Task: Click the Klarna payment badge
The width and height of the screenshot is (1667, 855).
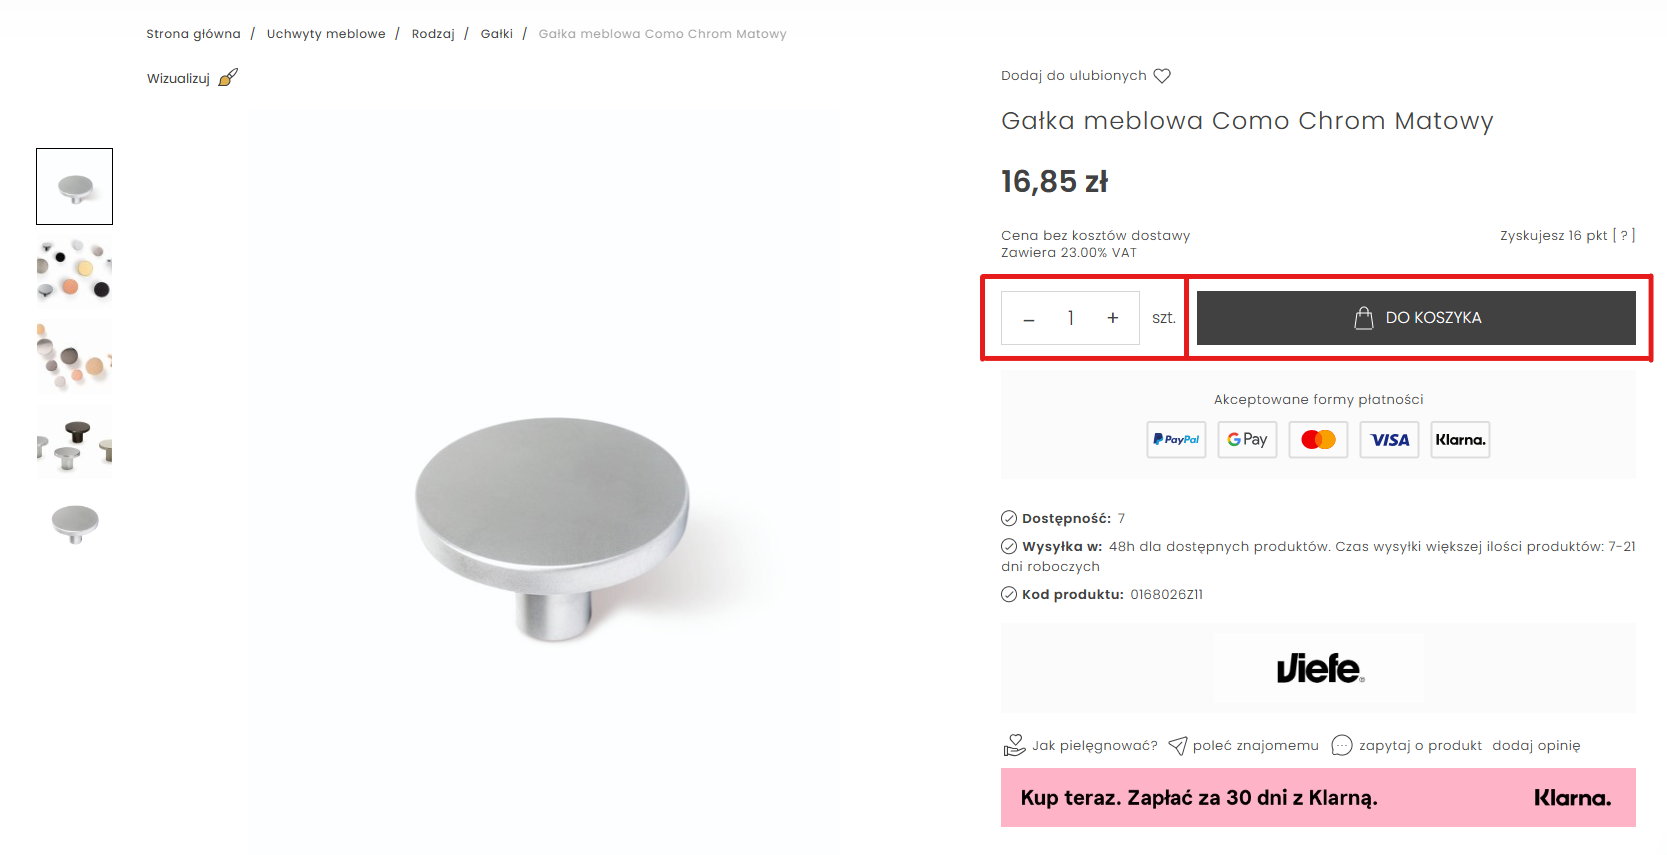Action: coord(1460,440)
